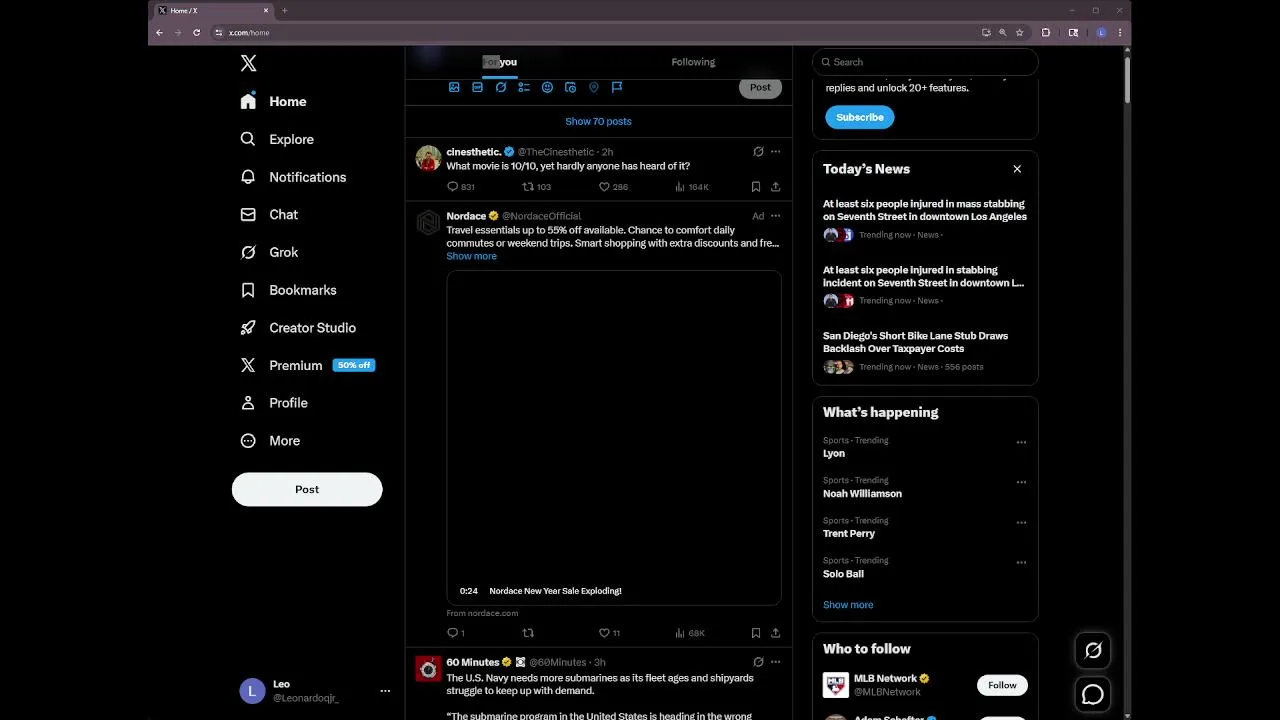1280x720 pixels.
Task: Switch to the Following tab
Action: pos(693,62)
